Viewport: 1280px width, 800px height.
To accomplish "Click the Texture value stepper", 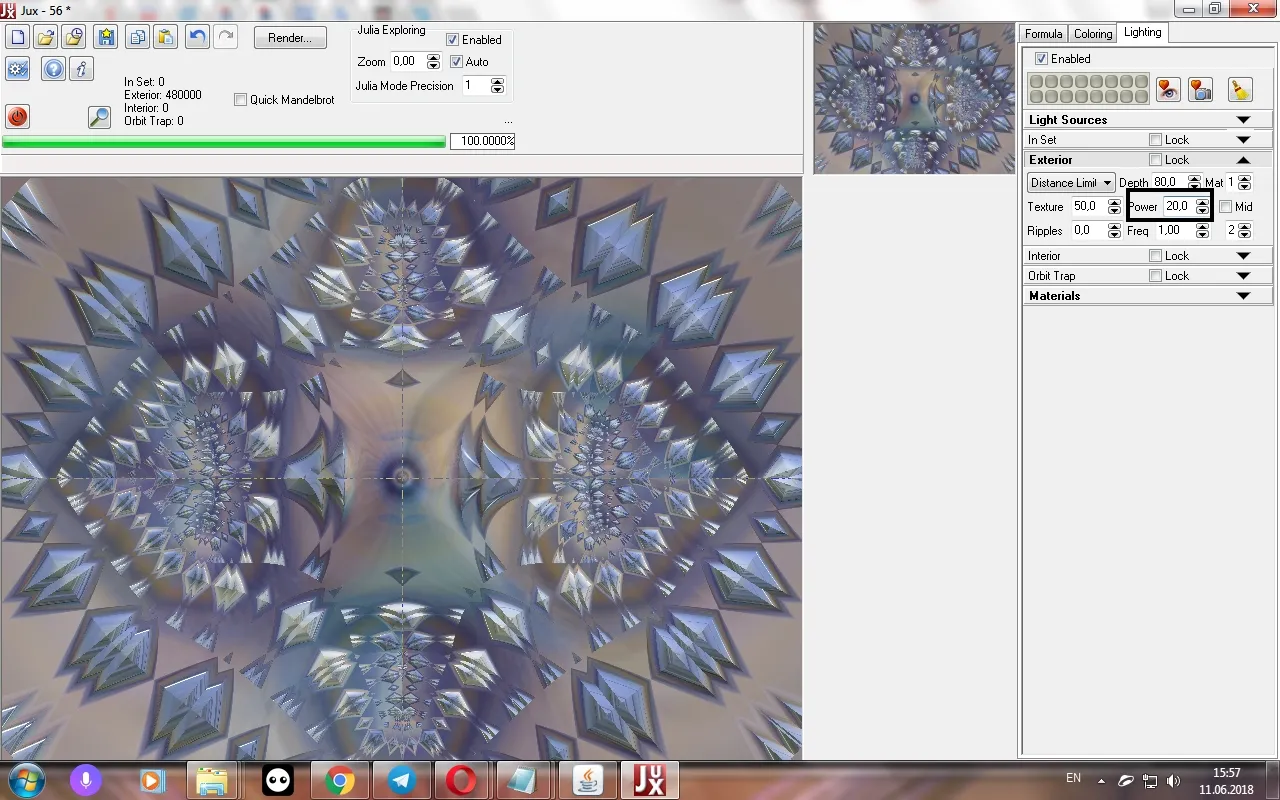I will pyautogui.click(x=1114, y=207).
